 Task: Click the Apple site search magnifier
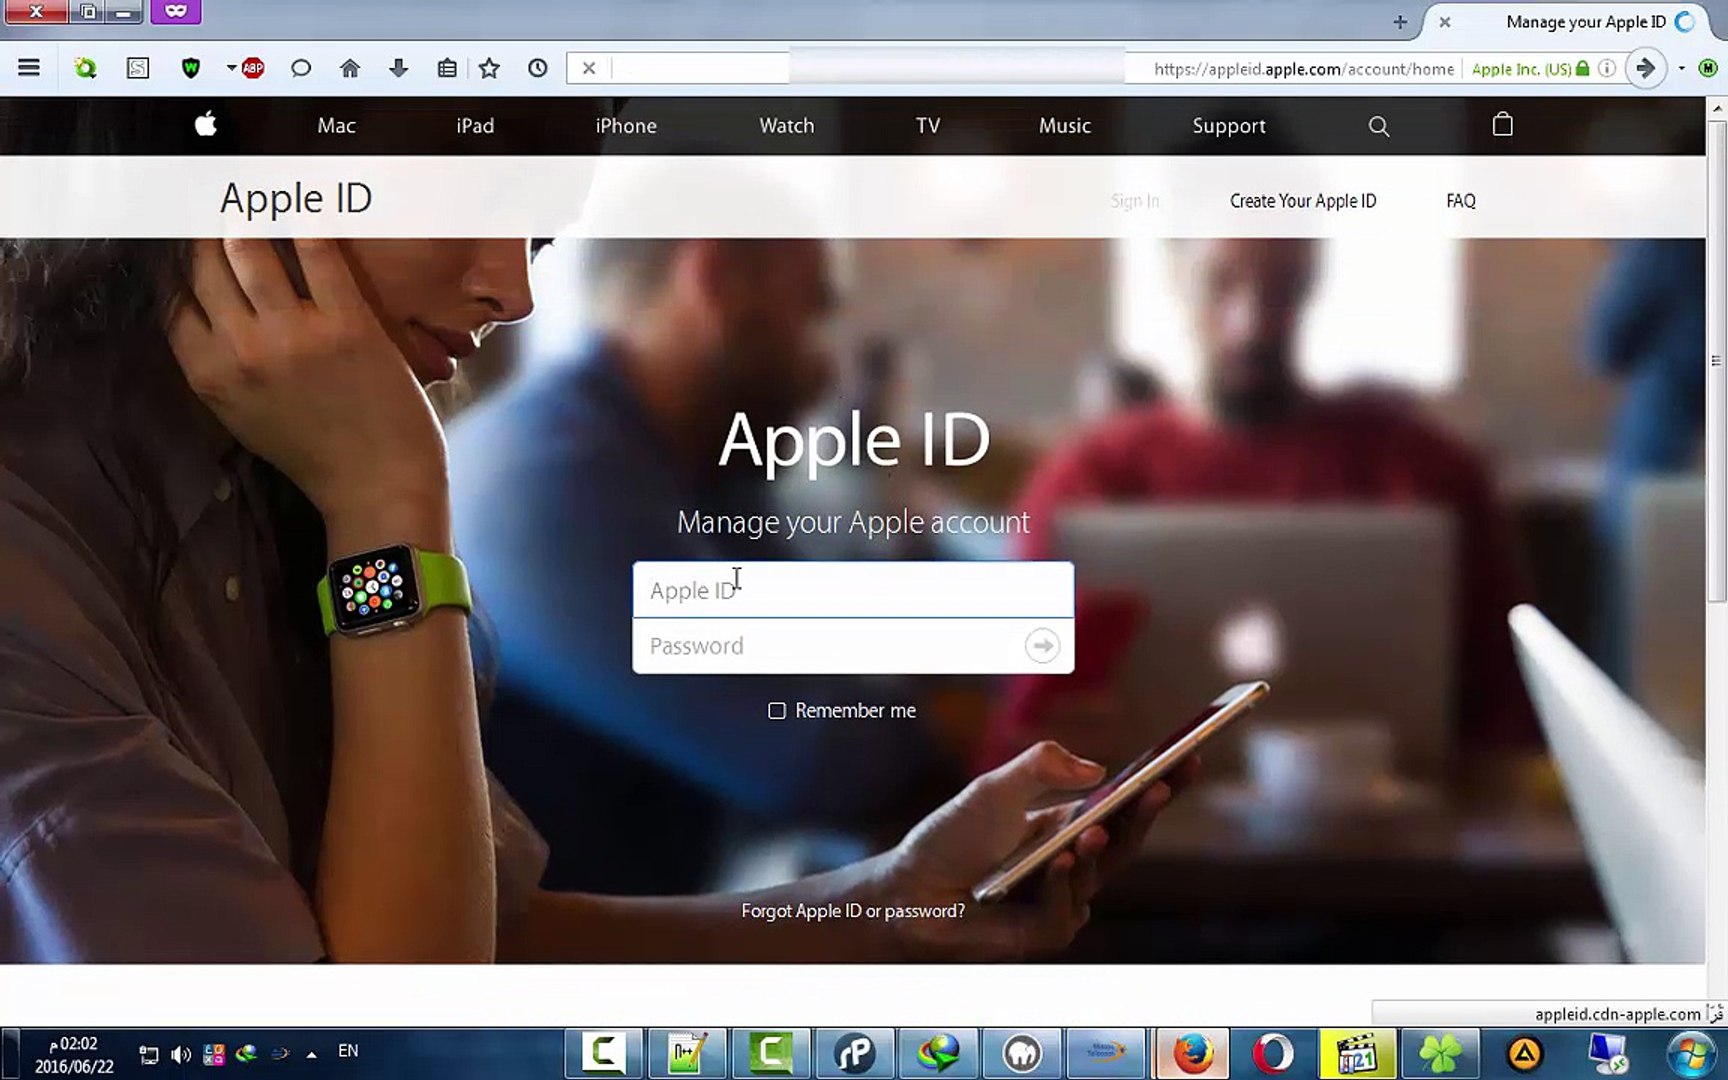coord(1379,126)
